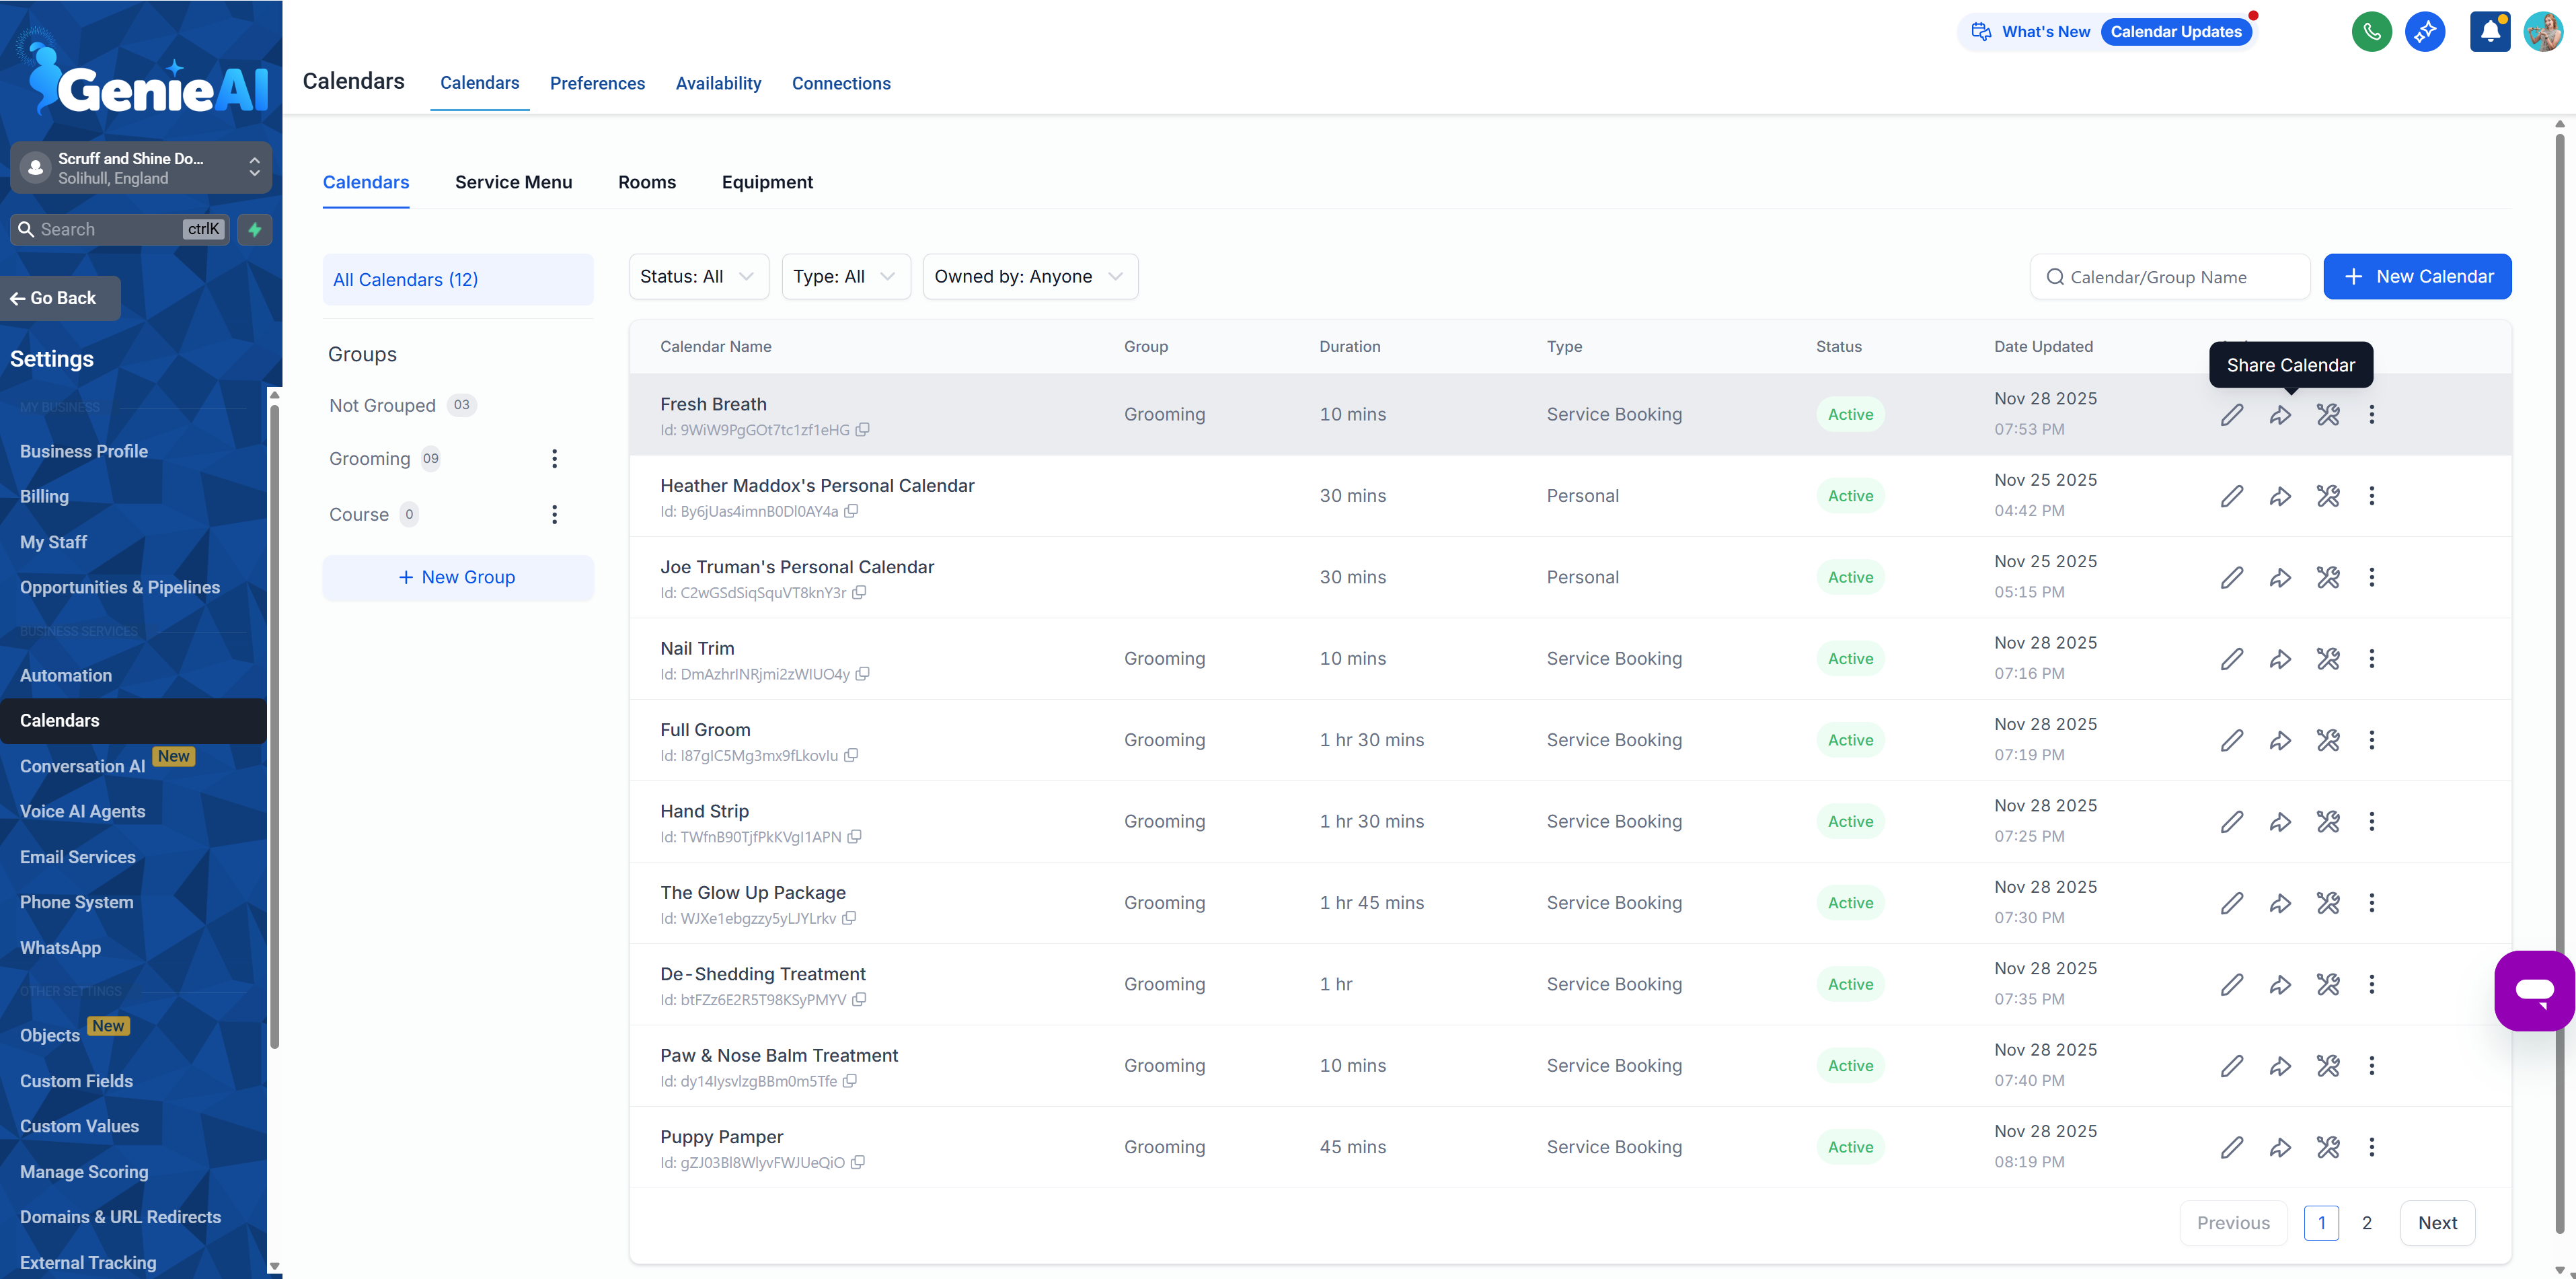
Task: Open the blue AI sparkles icon
Action: click(x=2426, y=31)
